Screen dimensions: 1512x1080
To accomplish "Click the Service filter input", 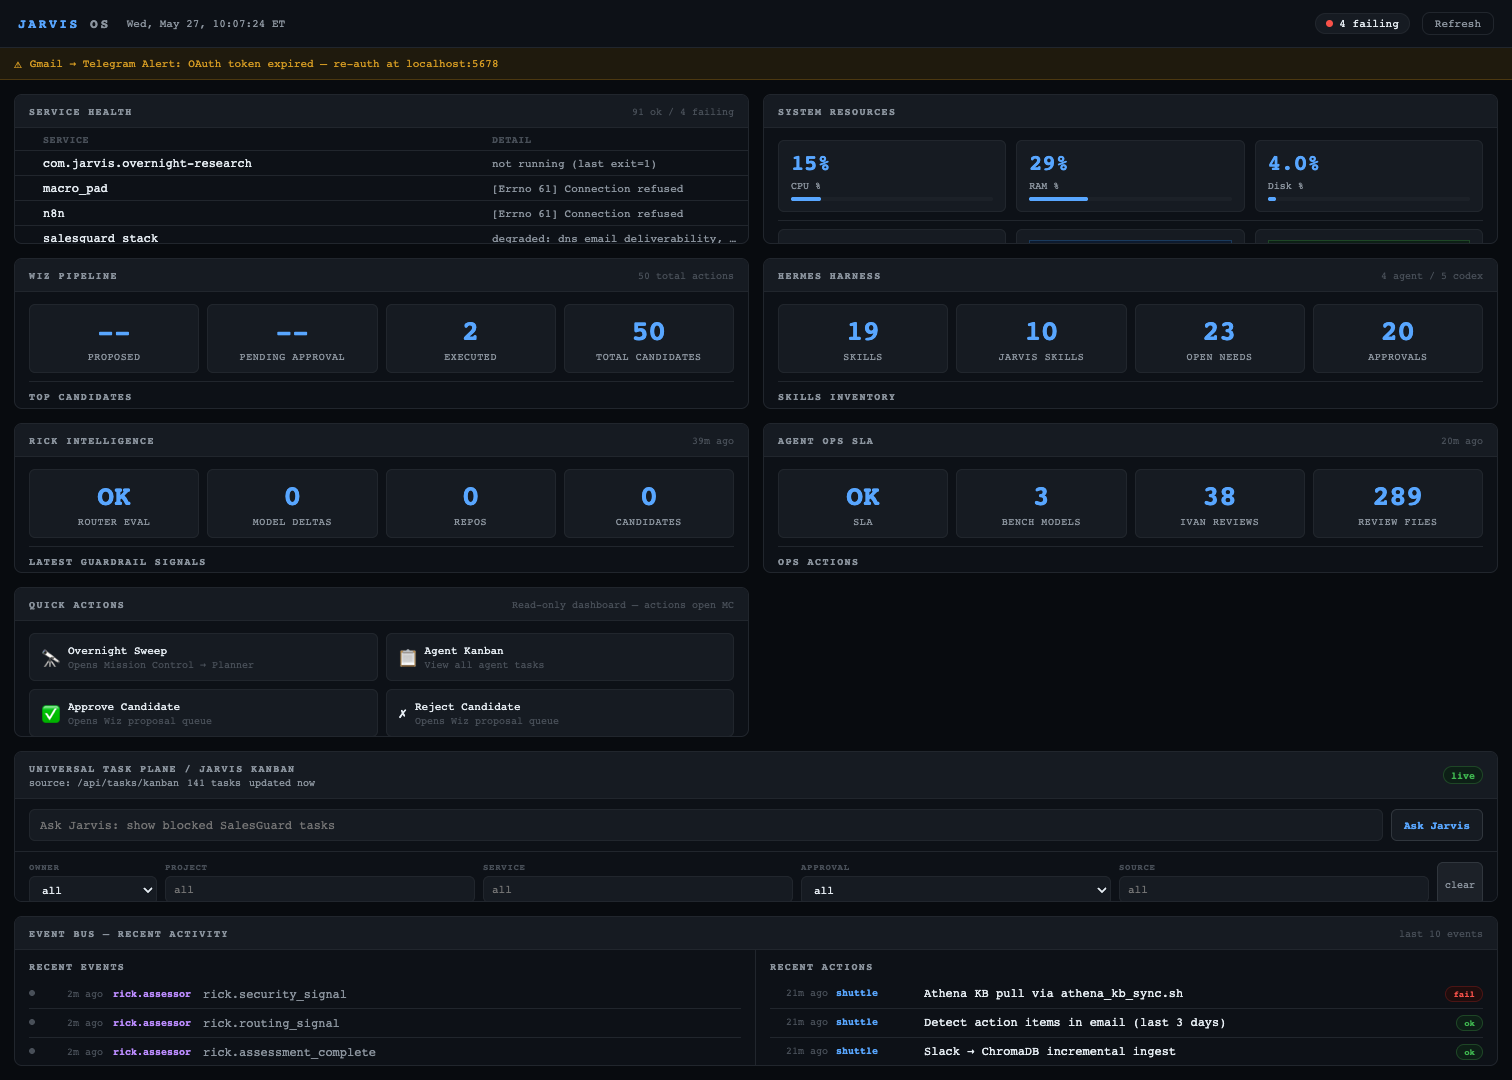I will tap(637, 889).
